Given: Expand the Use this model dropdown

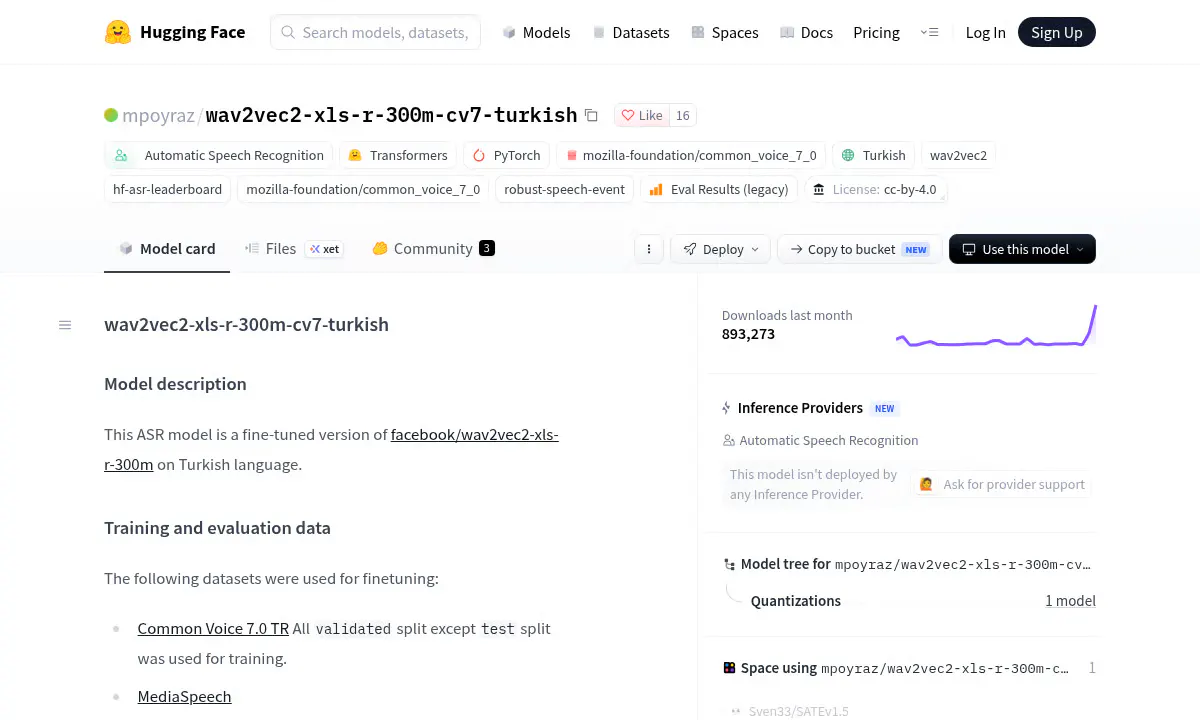Looking at the screenshot, I should [x=1022, y=249].
